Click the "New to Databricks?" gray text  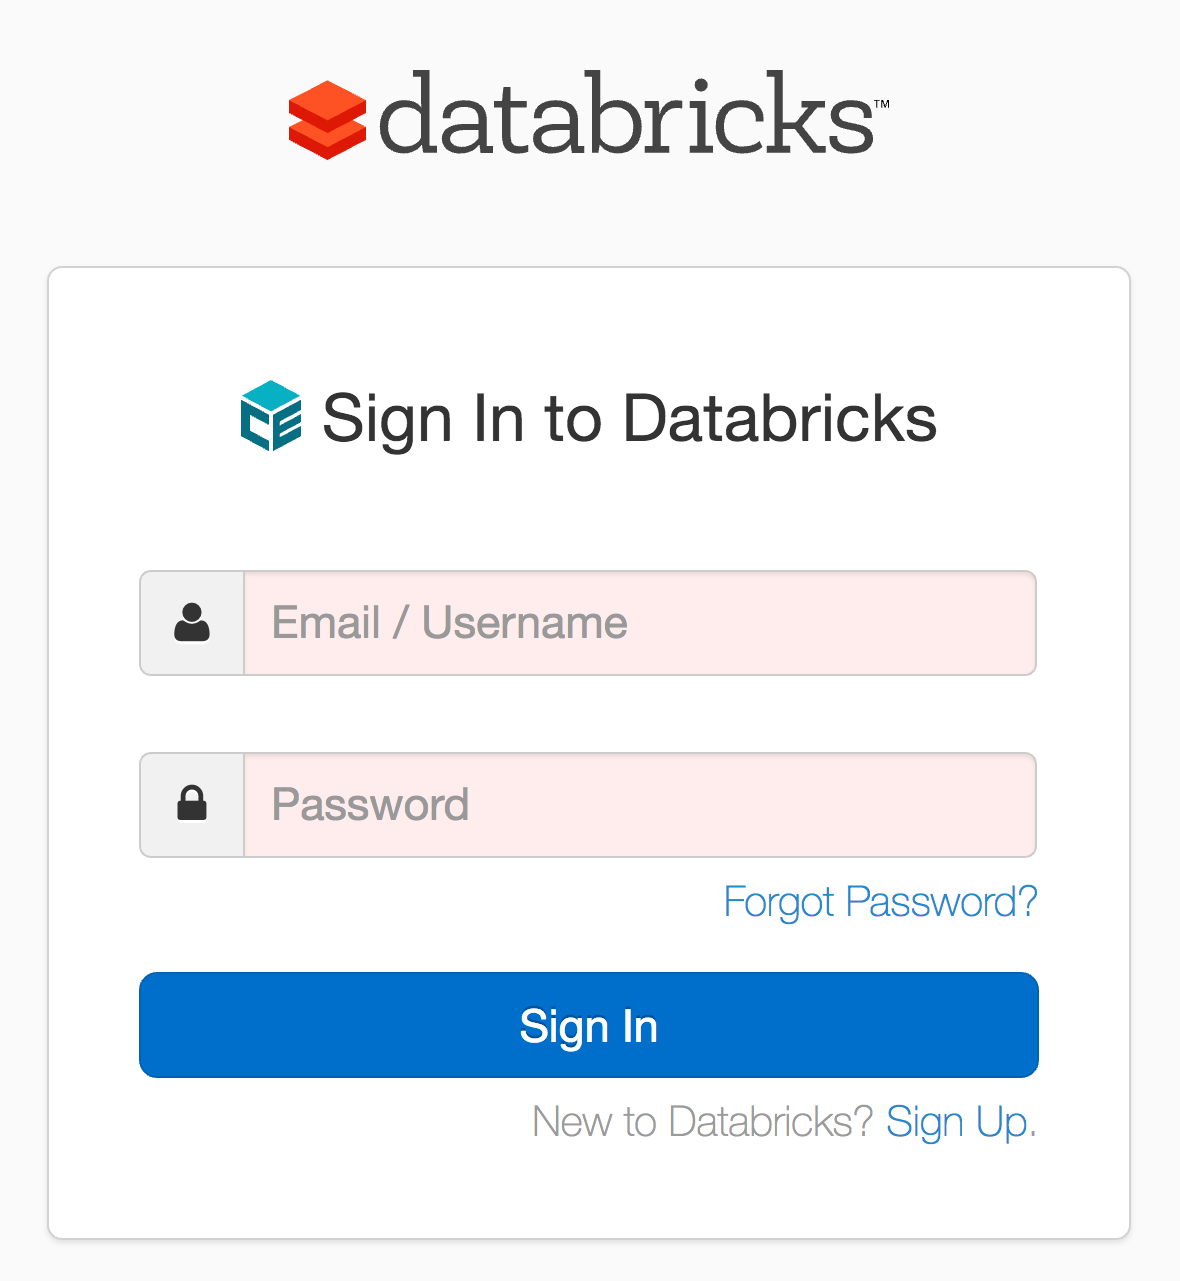pyautogui.click(x=703, y=1122)
